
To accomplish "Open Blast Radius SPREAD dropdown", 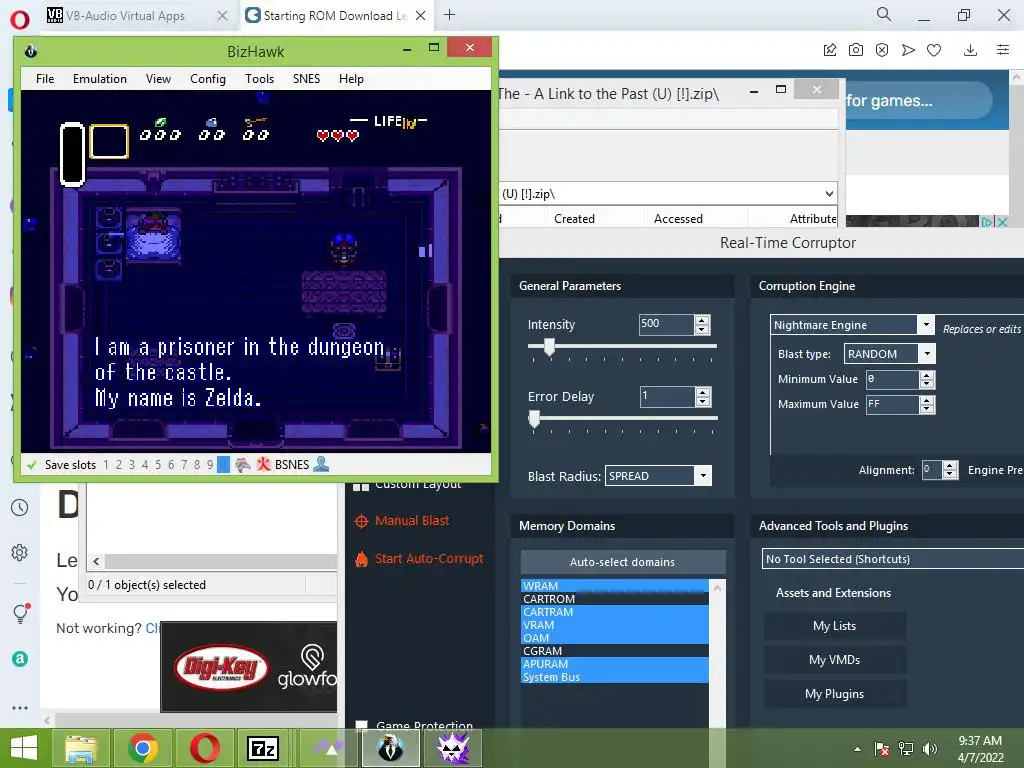I will [703, 476].
